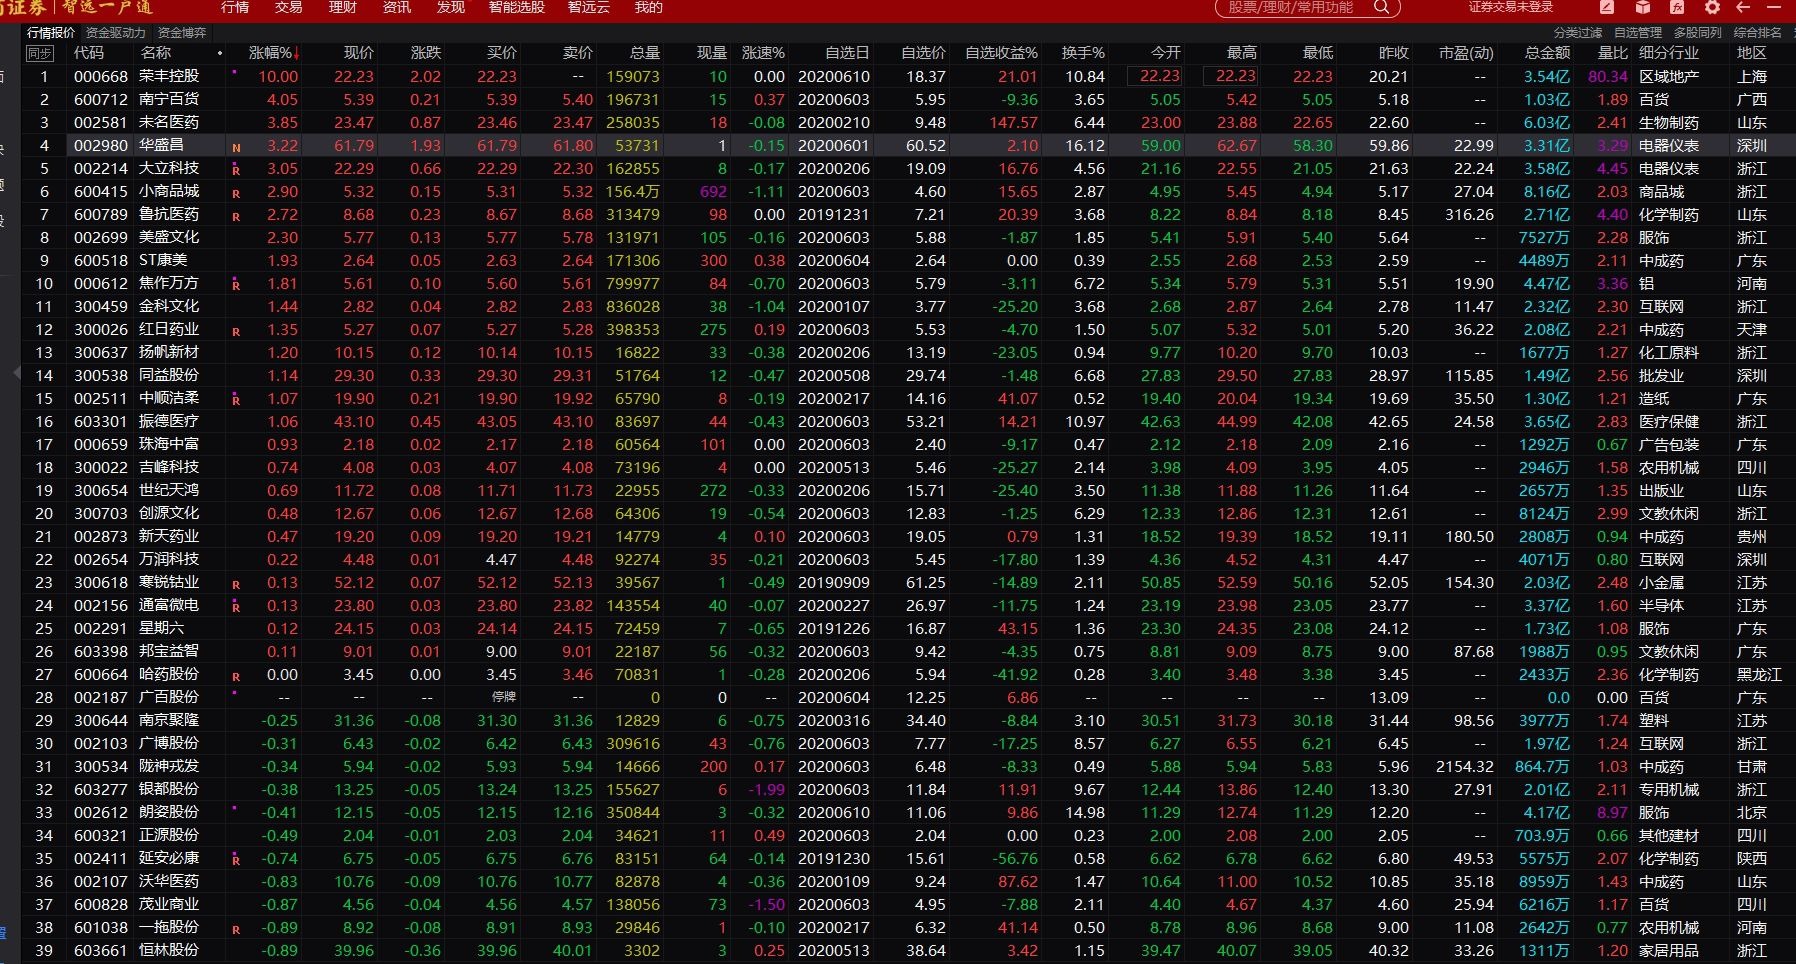Select the 华盛昌 stock row
Image resolution: width=1796 pixels, height=964 pixels.
909,145
